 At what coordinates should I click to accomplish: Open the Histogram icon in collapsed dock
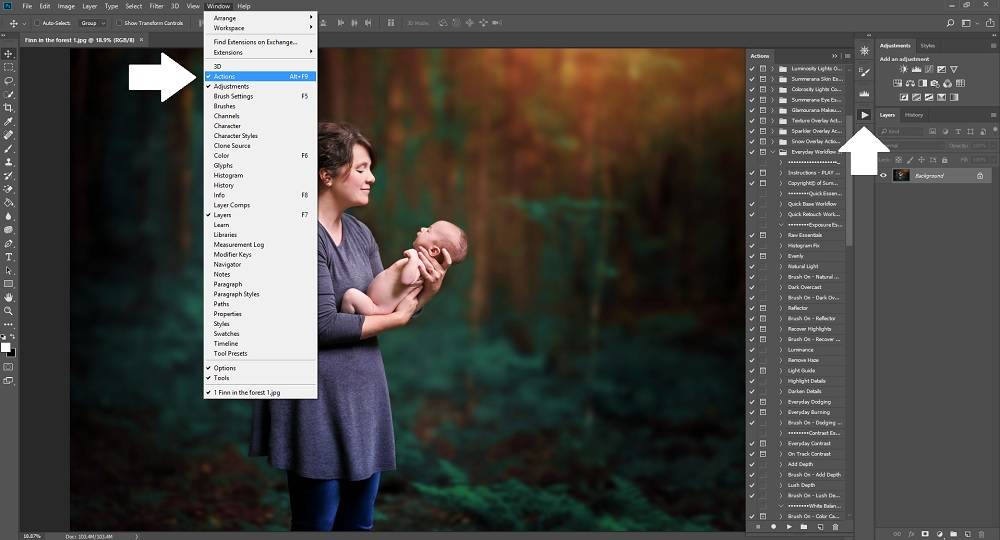point(864,93)
